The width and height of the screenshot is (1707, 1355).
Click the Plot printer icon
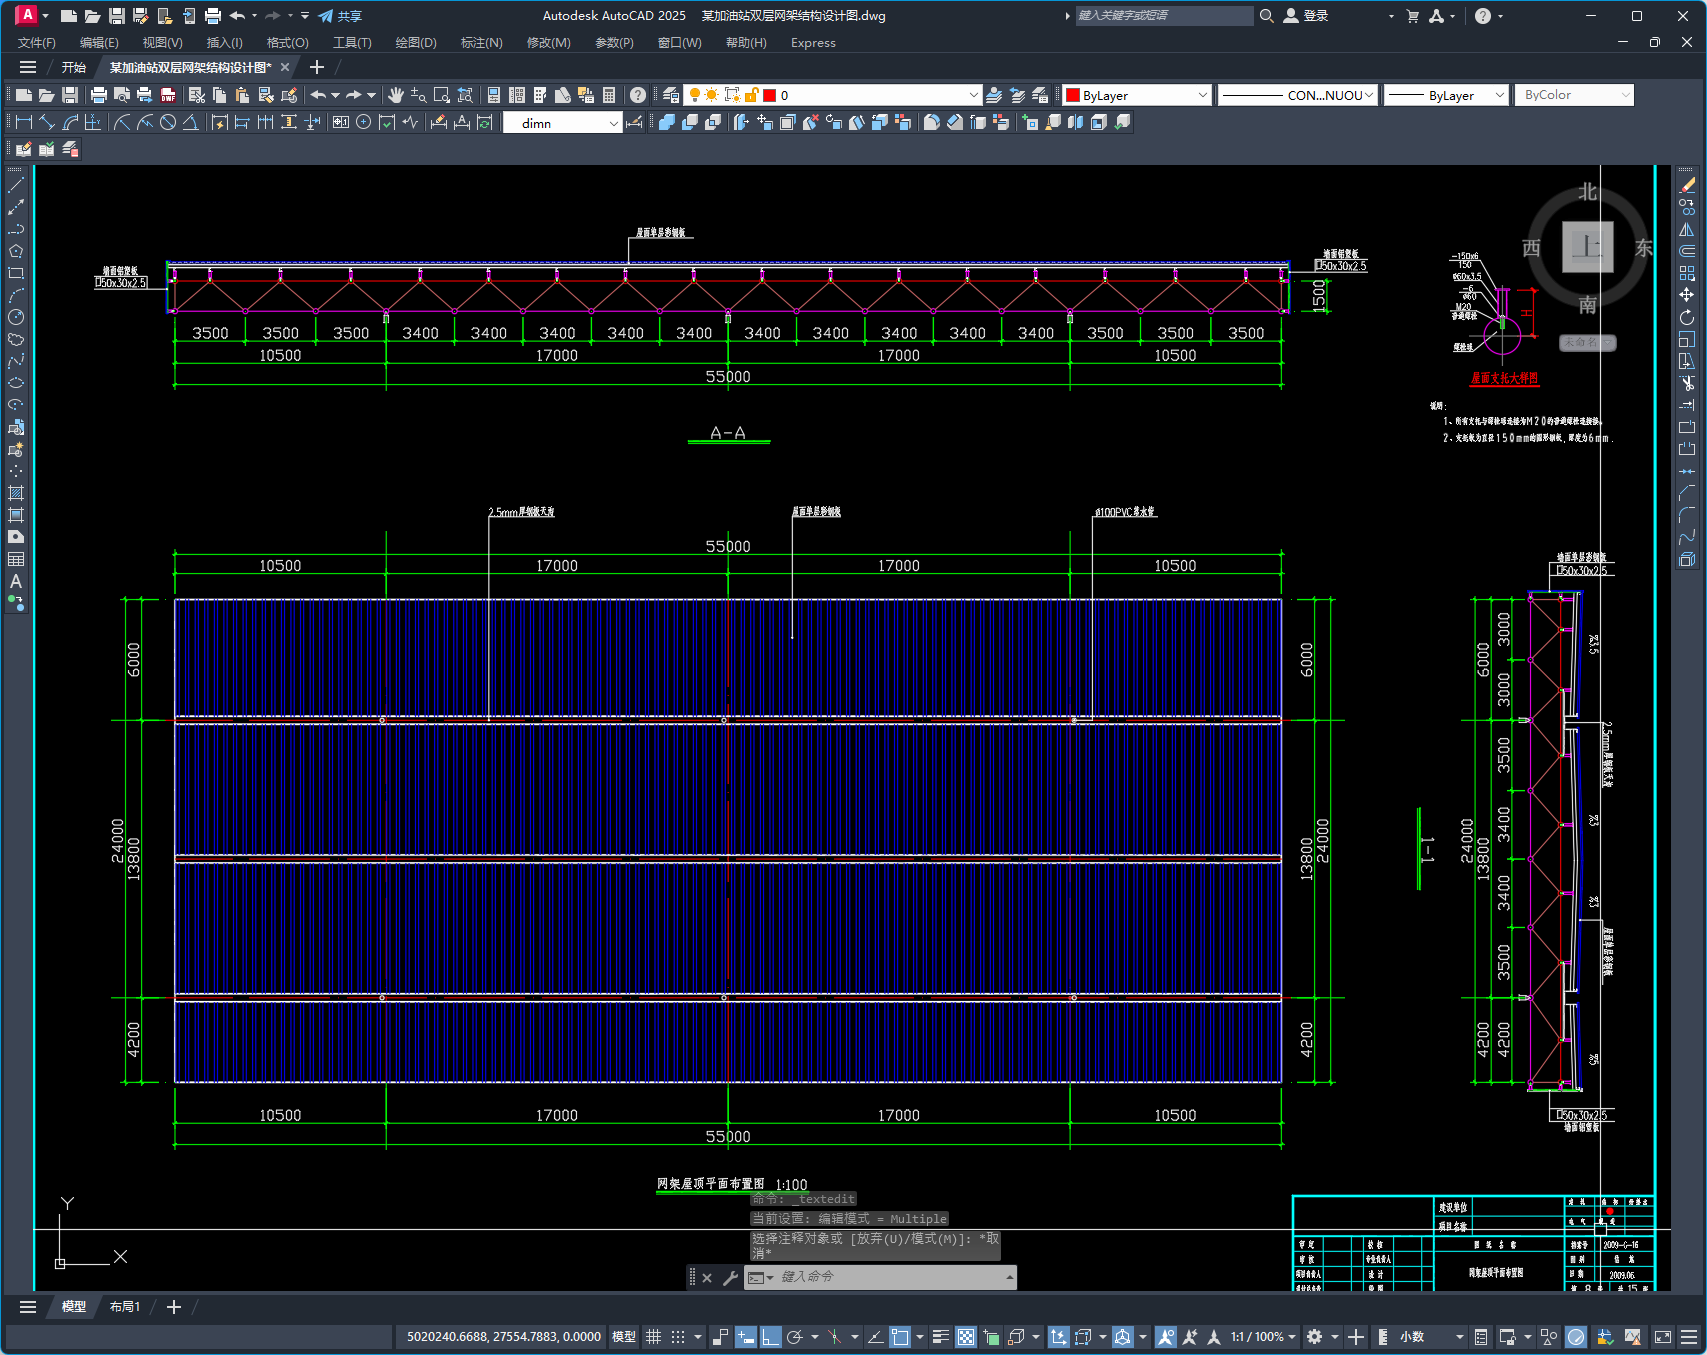point(98,95)
